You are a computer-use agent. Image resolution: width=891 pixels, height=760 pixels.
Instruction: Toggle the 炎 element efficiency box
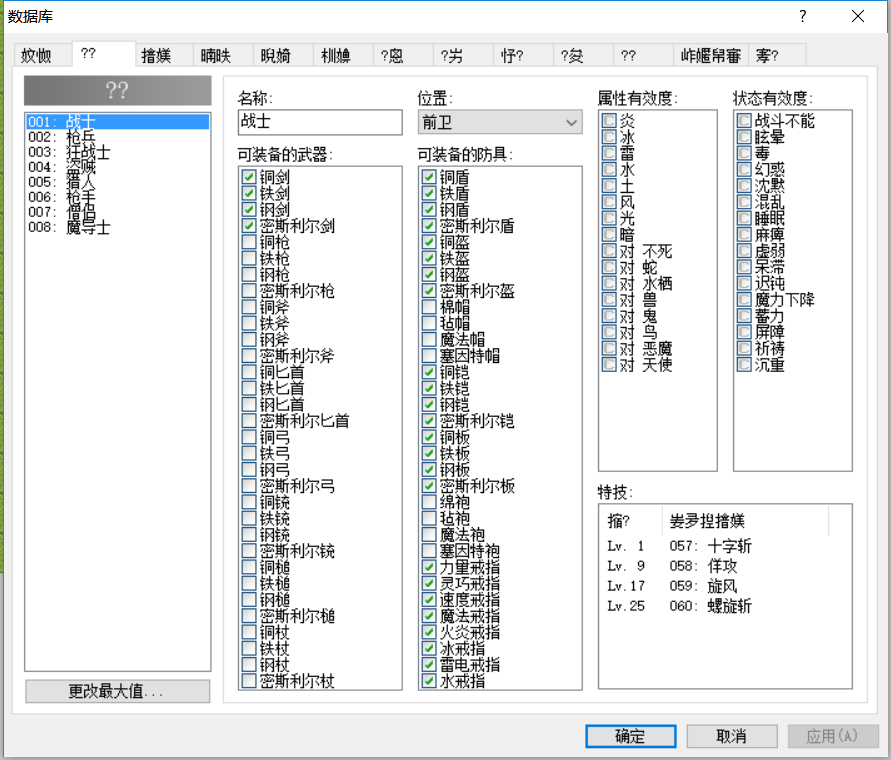point(609,121)
